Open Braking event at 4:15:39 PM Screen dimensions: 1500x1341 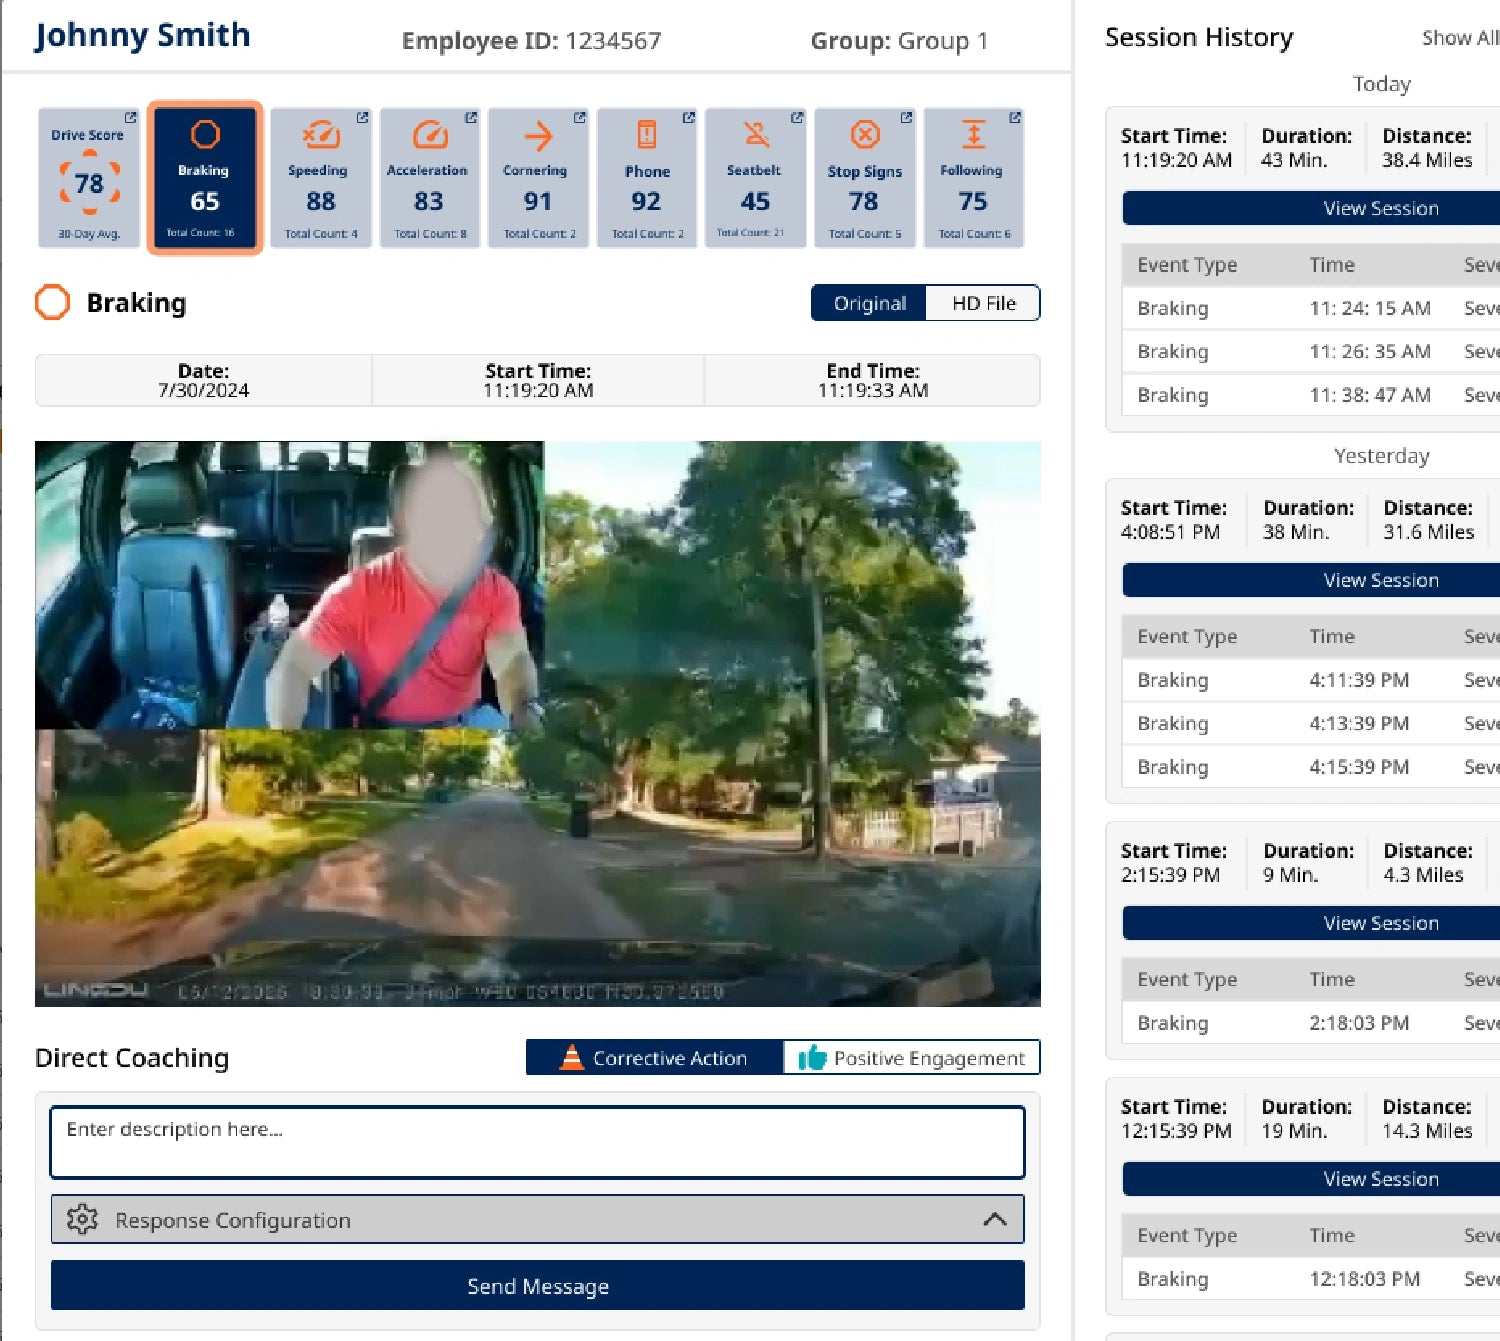1311,767
